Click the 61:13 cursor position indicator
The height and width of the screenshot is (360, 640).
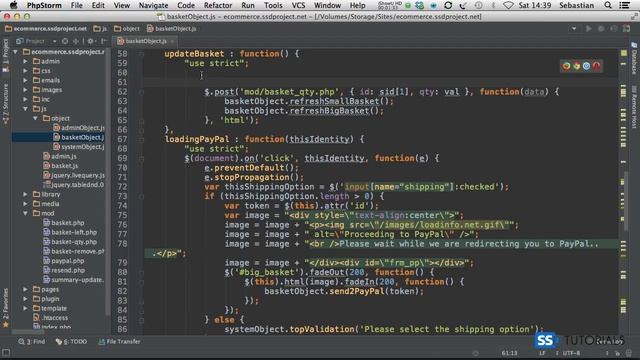click(509, 353)
